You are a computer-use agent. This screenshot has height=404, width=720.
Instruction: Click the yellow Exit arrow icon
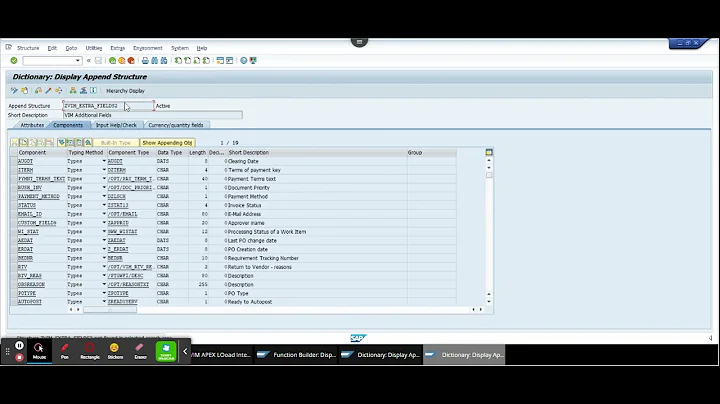[x=122, y=61]
